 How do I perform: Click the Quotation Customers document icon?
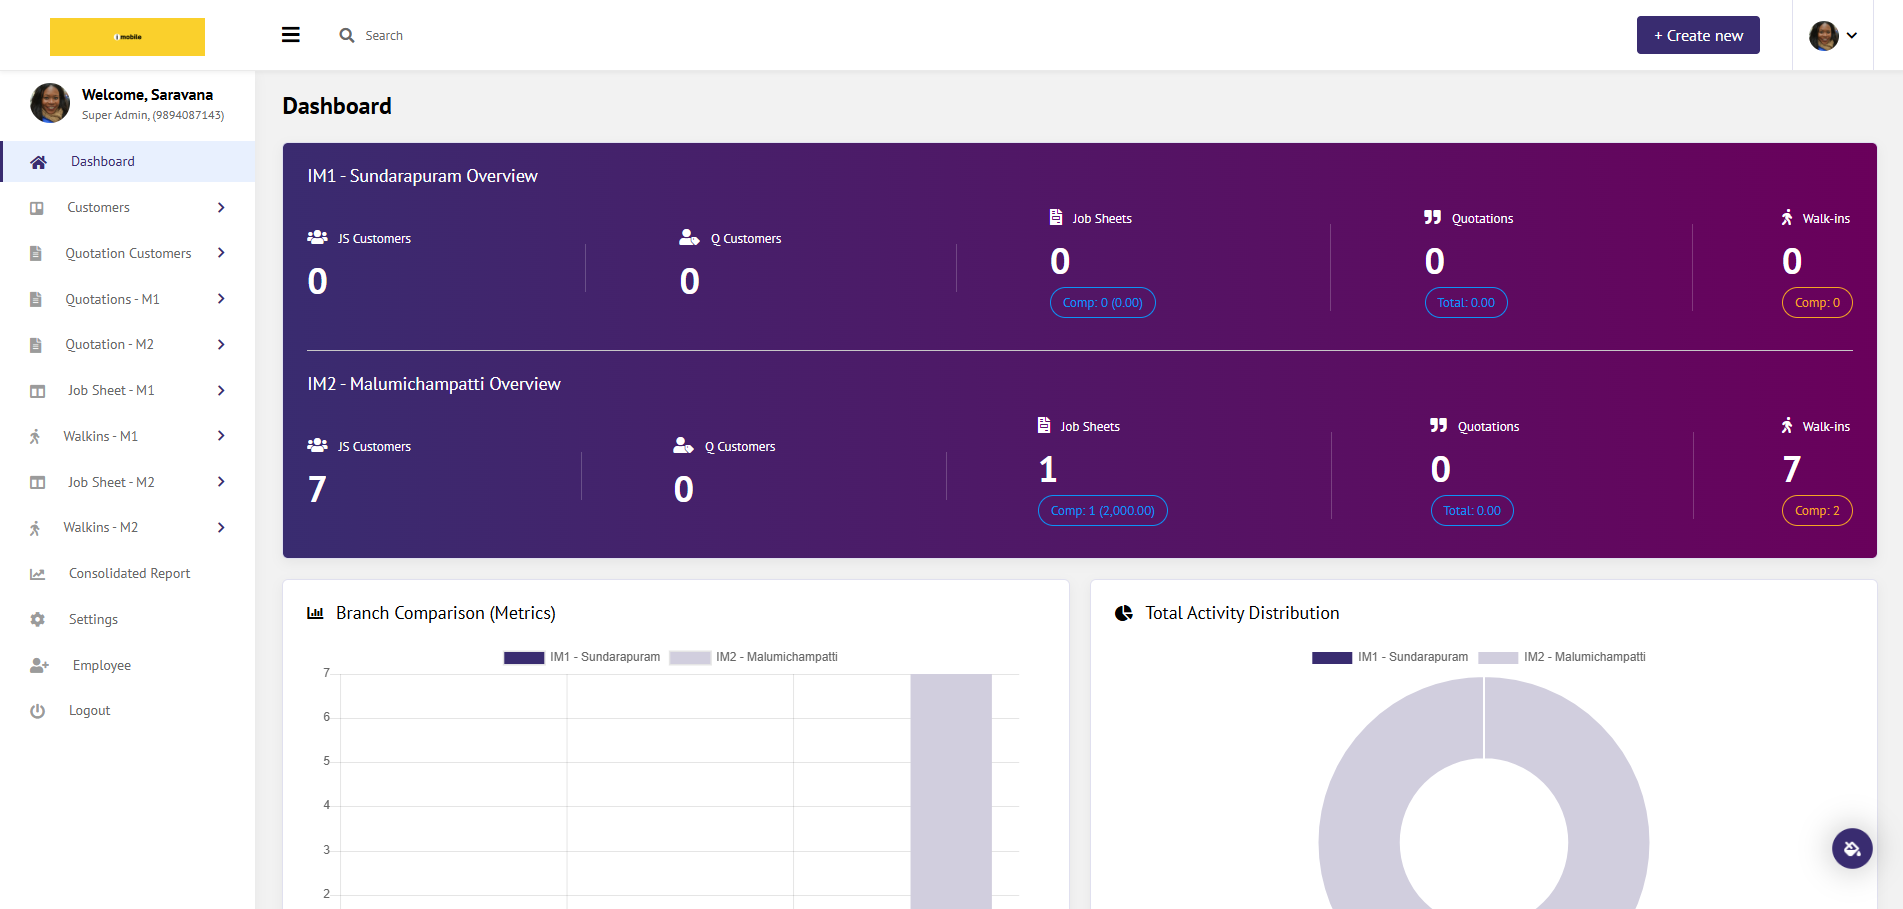click(x=36, y=254)
